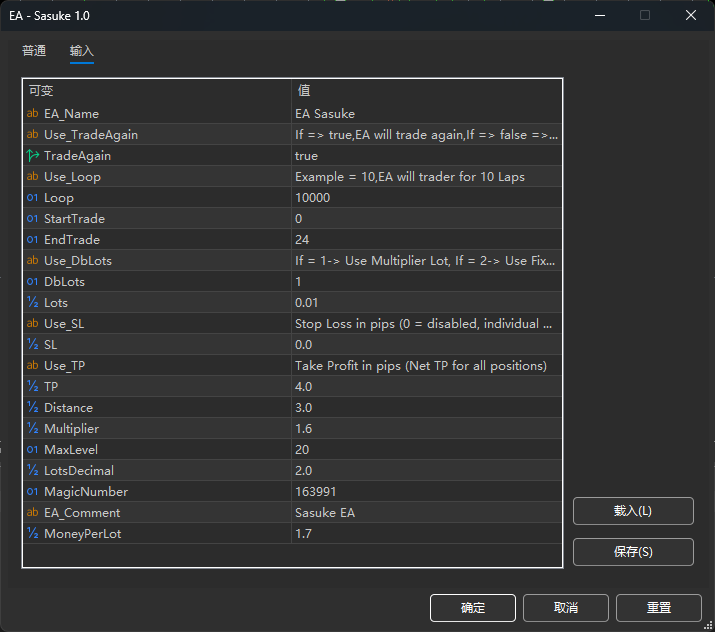Click the string icon beside EA_Name
Screen dimensions: 715x632
click(33, 114)
